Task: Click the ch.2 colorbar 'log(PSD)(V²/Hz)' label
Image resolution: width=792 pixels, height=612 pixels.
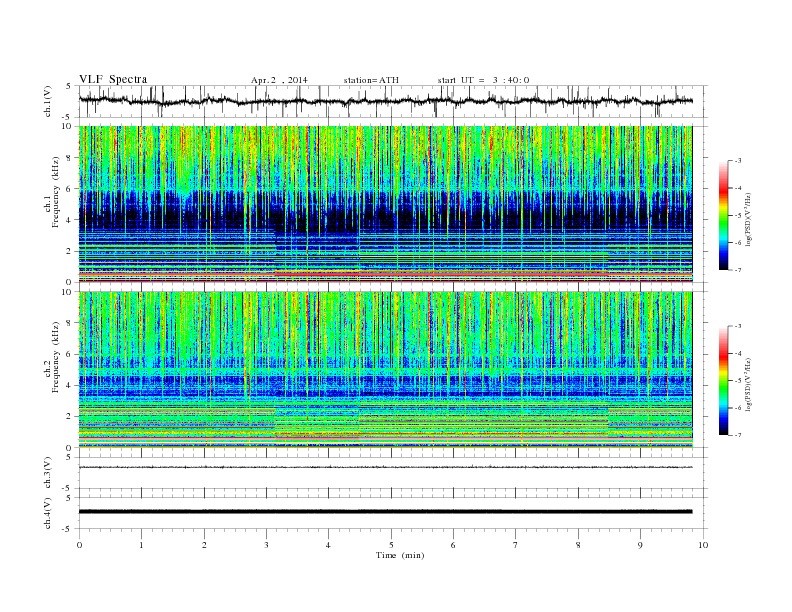Action: pos(748,384)
